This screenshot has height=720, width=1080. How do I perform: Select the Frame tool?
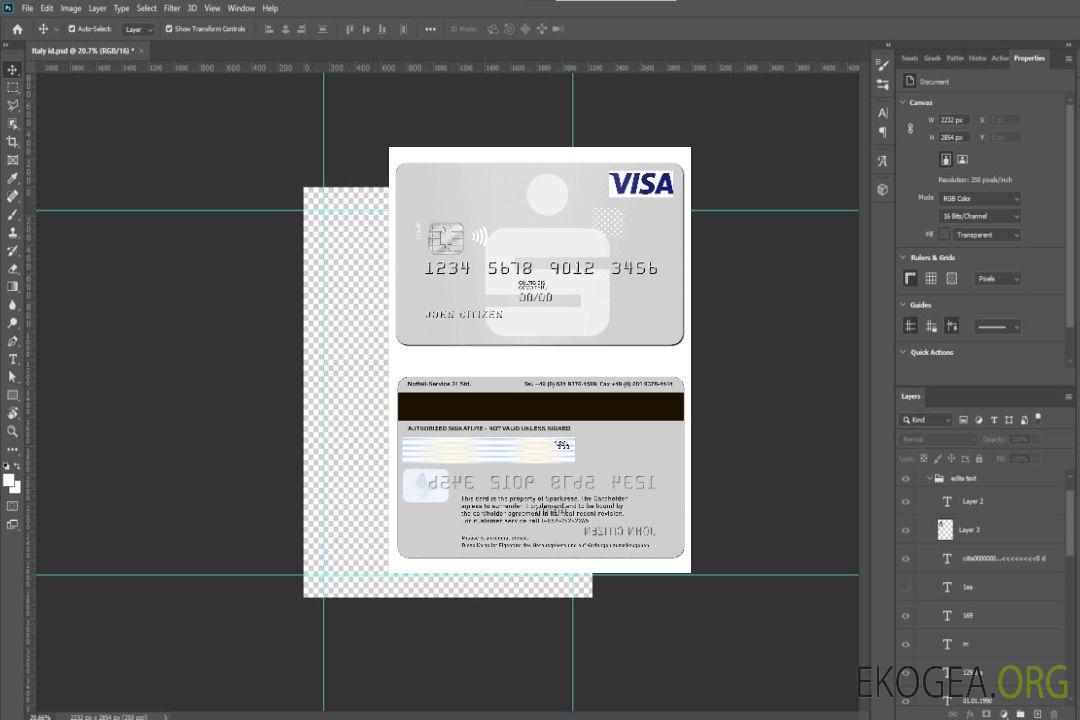pos(12,160)
